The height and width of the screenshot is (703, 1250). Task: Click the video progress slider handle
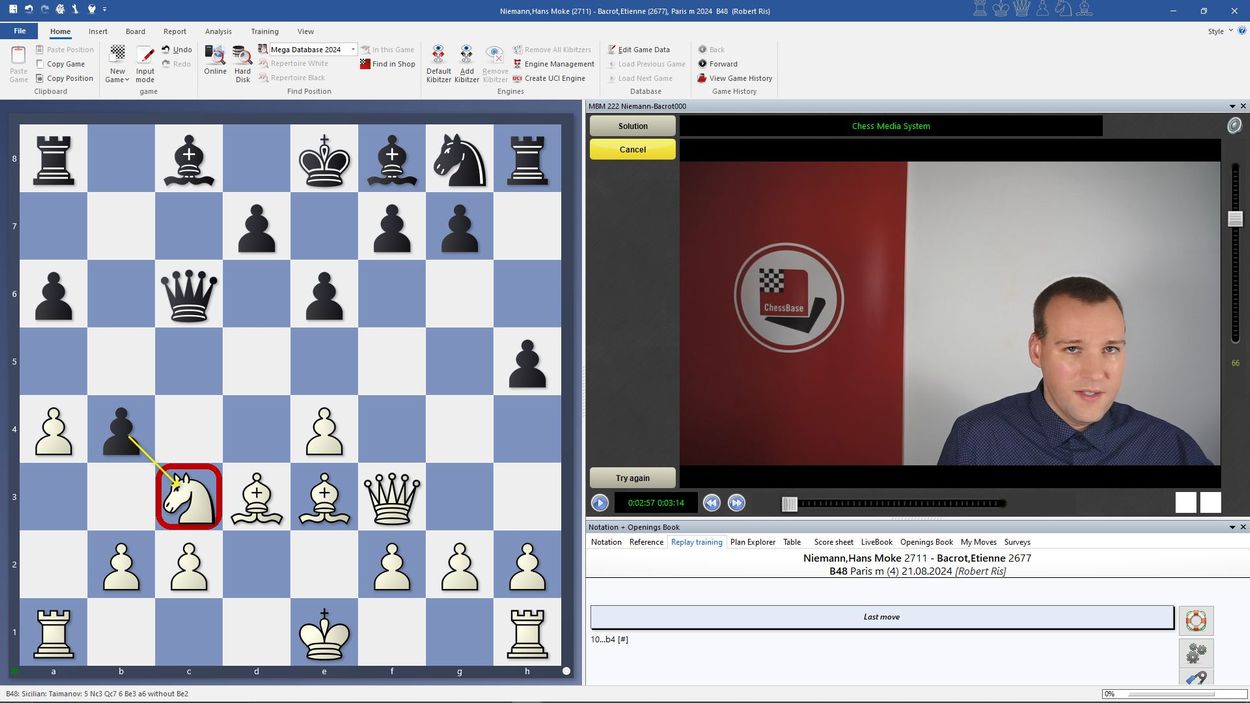[789, 504]
